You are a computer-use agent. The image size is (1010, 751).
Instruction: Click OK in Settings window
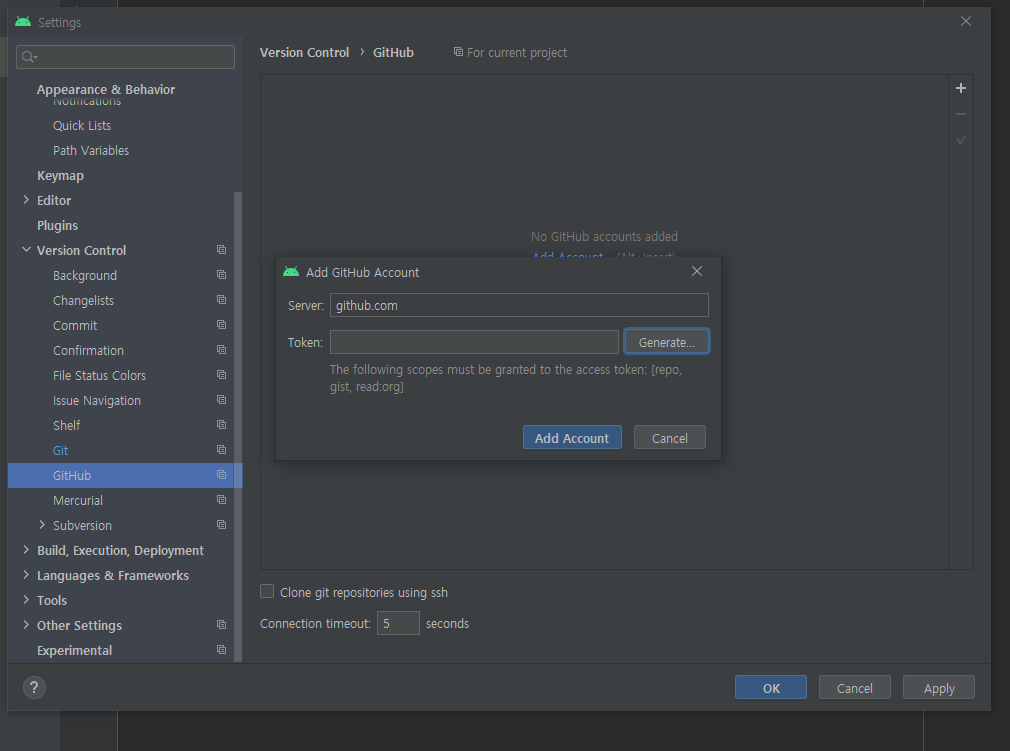(771, 688)
